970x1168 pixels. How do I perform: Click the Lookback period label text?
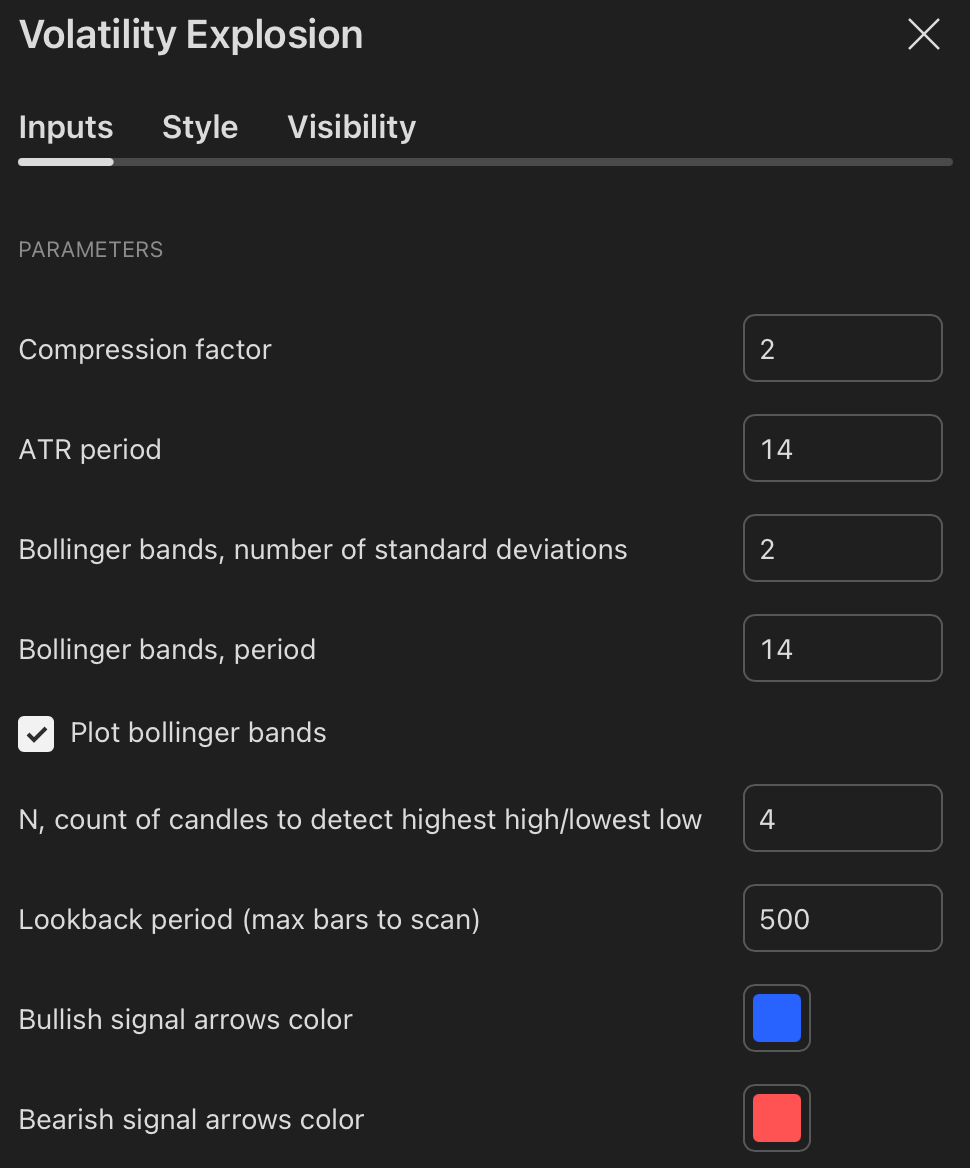[x=249, y=919]
